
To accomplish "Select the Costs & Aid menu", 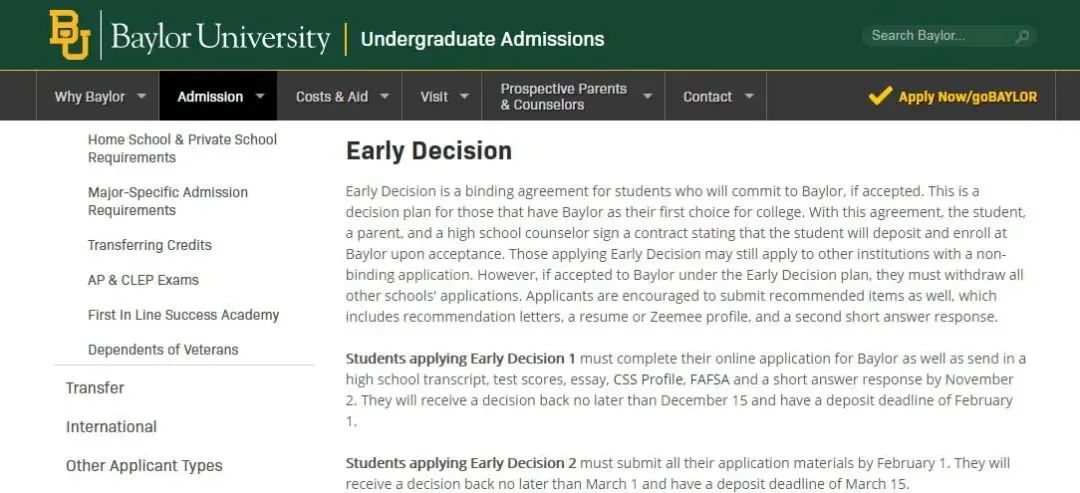I will [332, 97].
